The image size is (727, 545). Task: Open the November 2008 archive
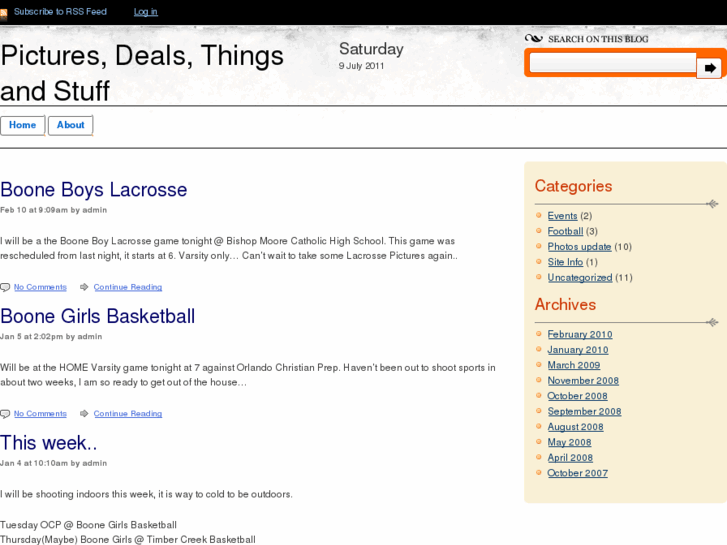(583, 381)
